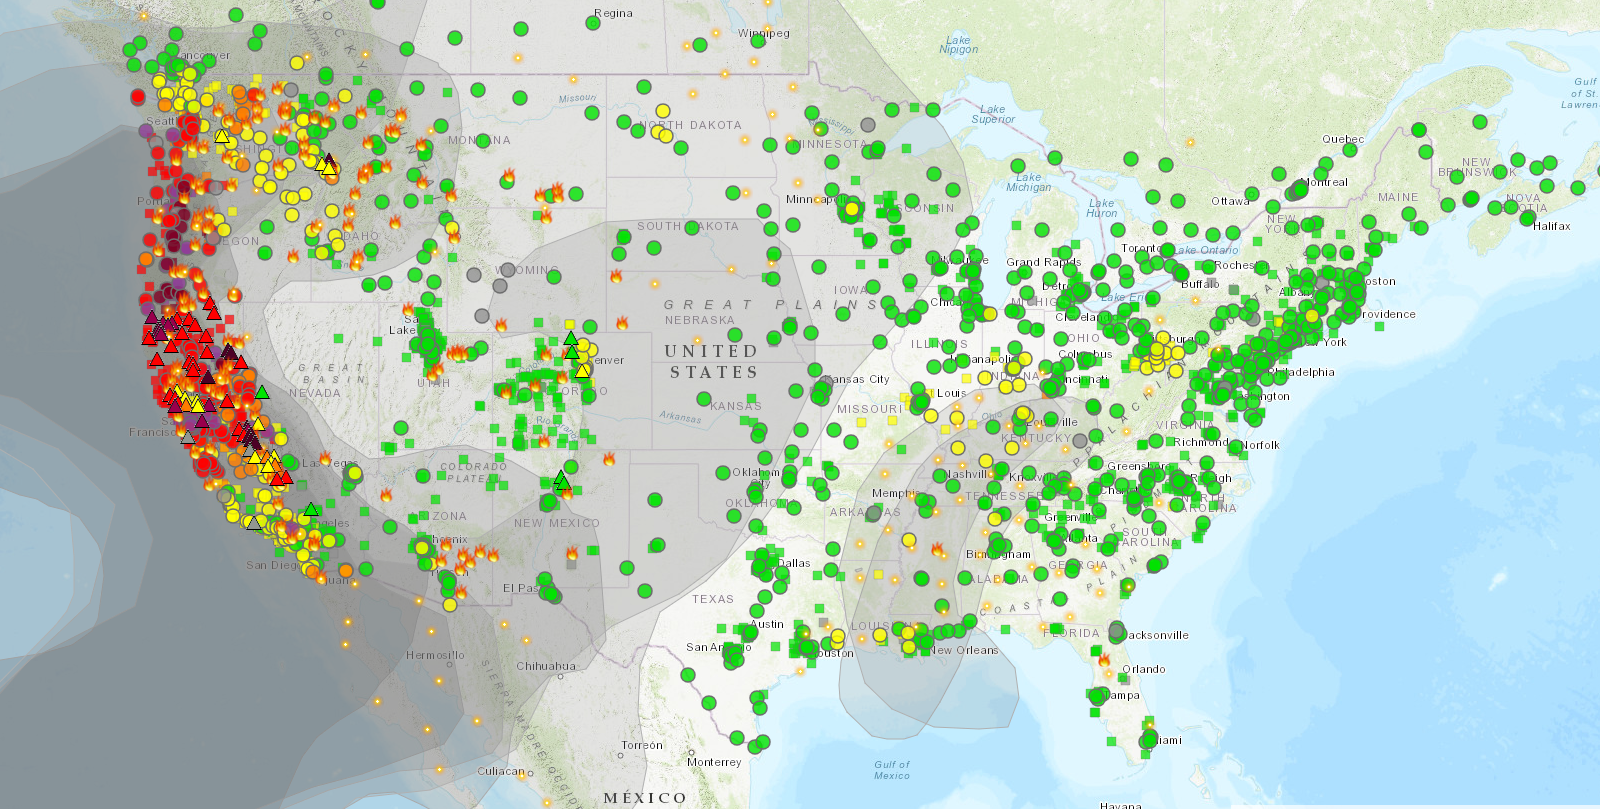The width and height of the screenshot is (1600, 809).
Task: Click the Memphis city label
Action: tap(894, 493)
